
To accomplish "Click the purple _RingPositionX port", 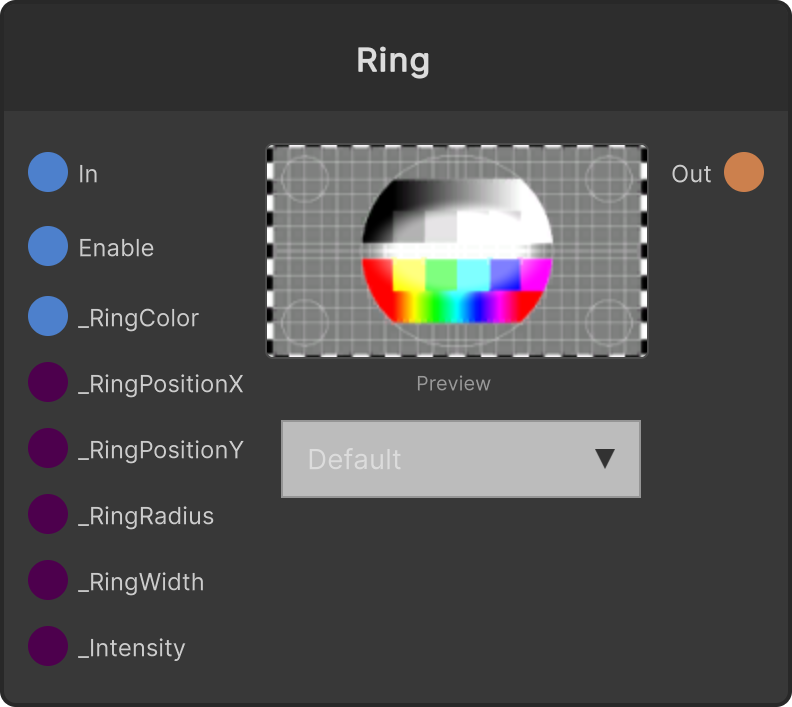I will pos(48,382).
